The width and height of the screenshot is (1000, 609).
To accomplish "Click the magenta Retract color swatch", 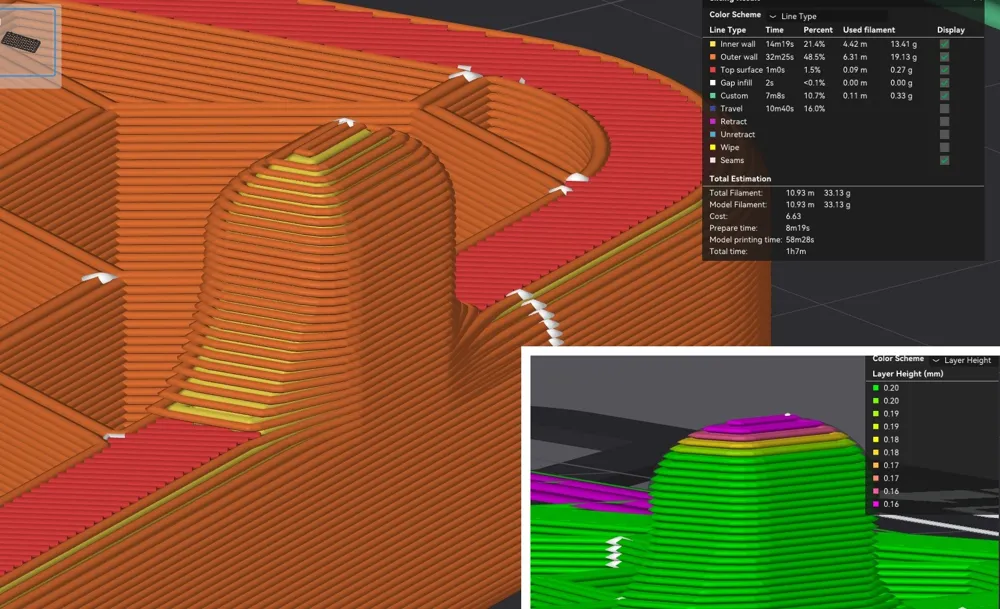I will [x=712, y=121].
